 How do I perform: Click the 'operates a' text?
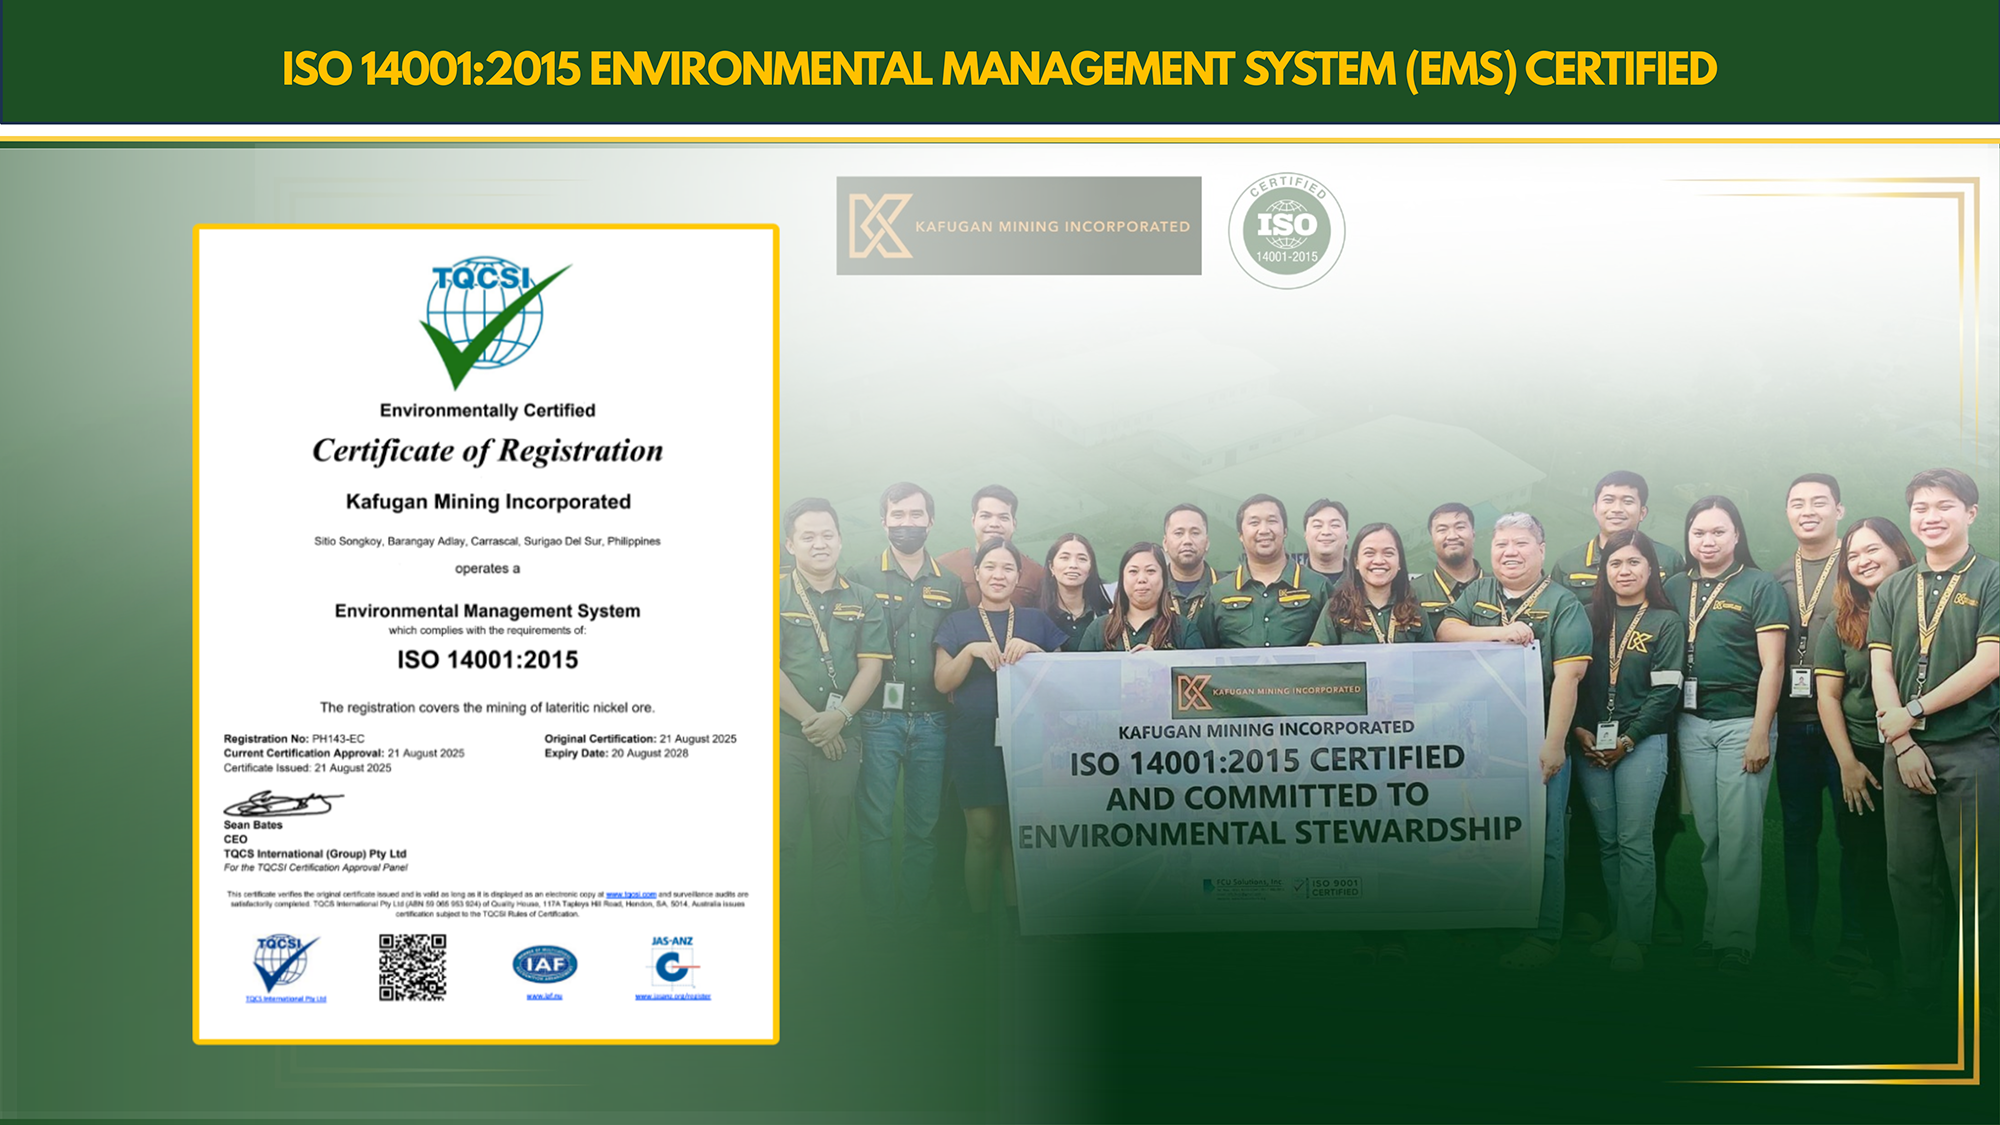[487, 568]
